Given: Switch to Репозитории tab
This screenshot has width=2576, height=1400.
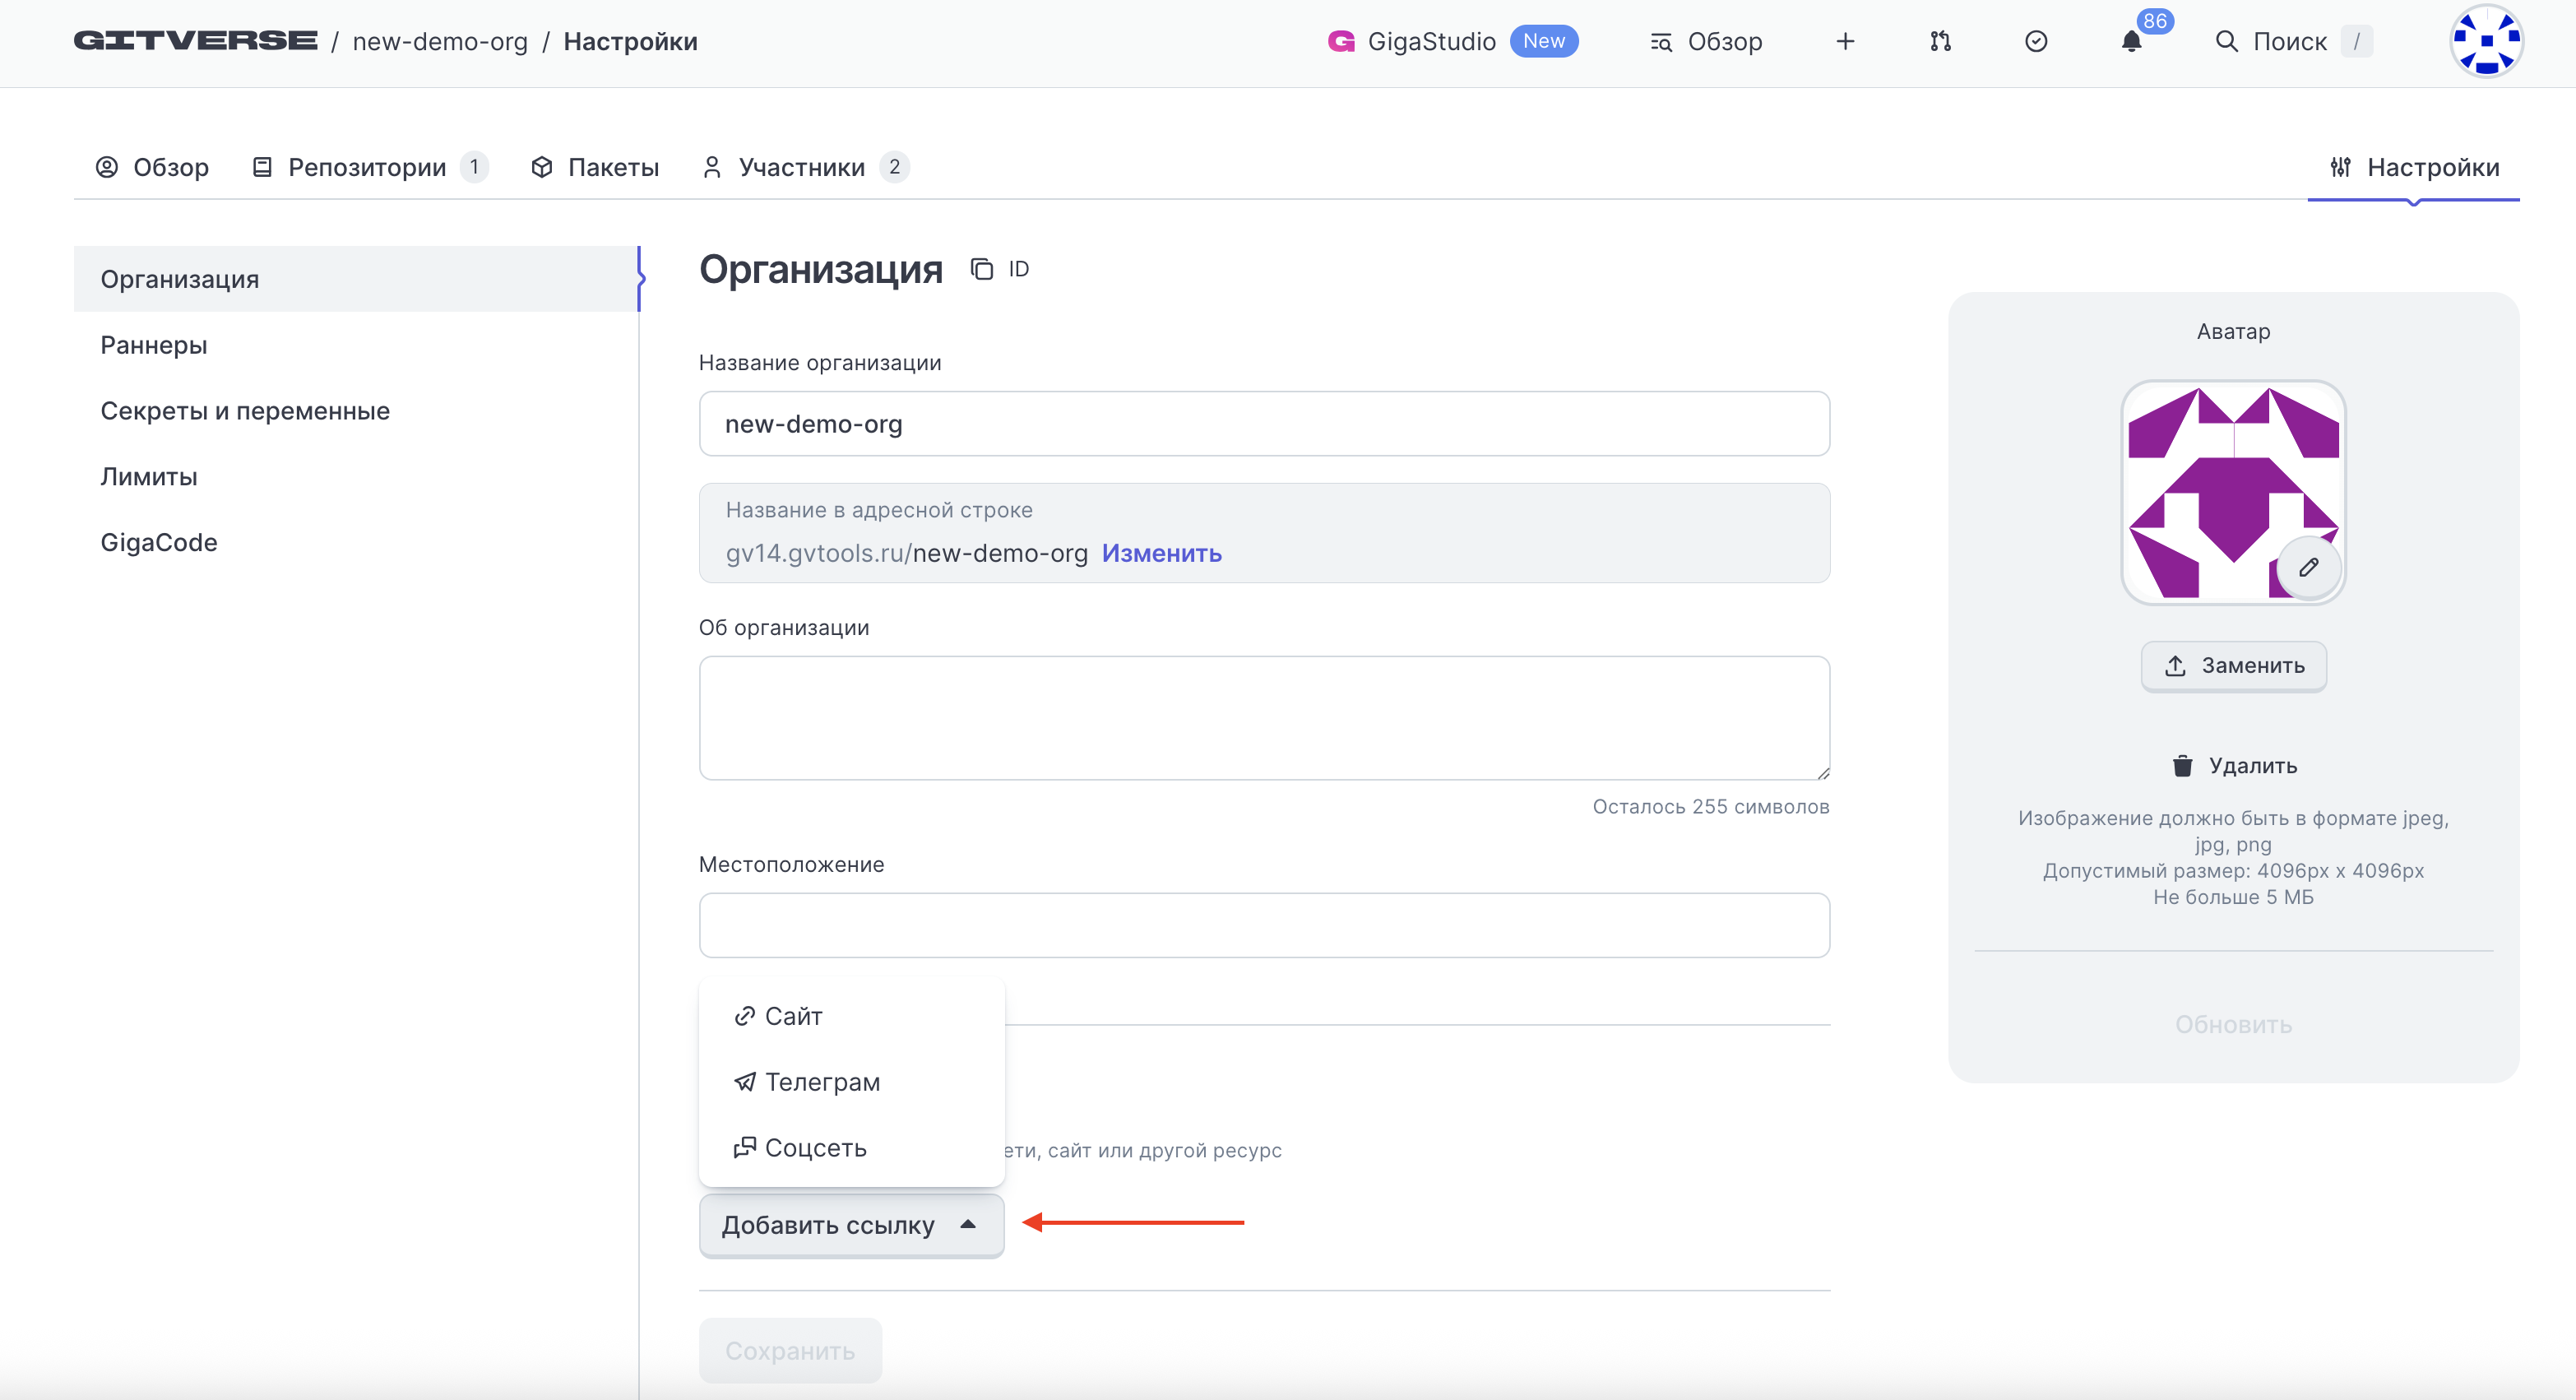Looking at the screenshot, I should (x=367, y=167).
